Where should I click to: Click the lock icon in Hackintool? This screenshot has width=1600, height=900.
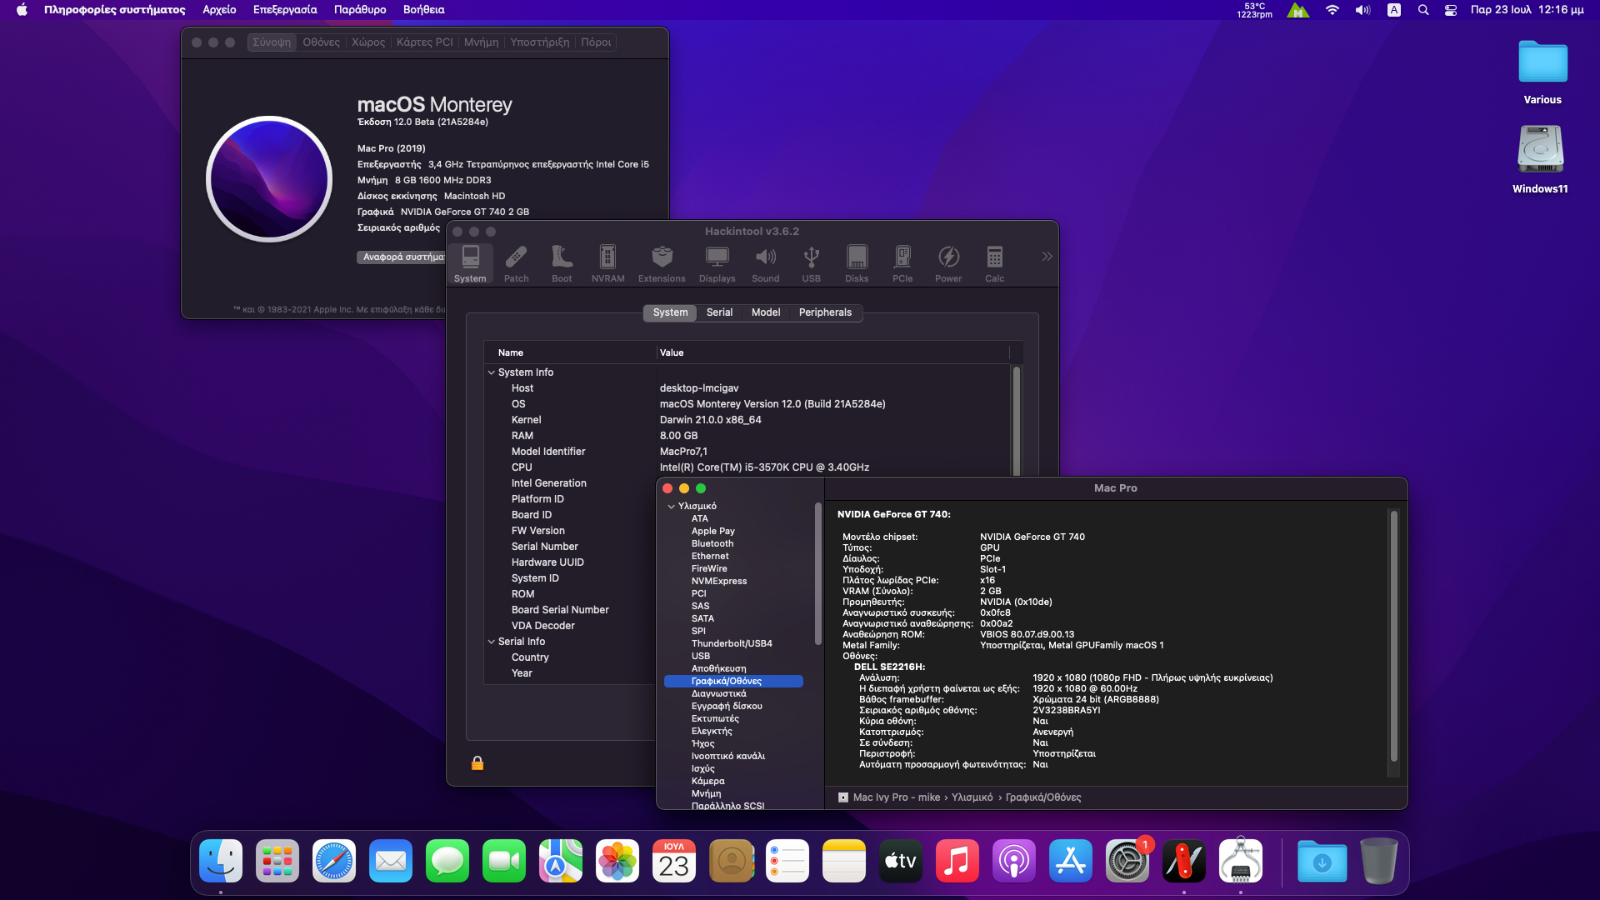tap(477, 763)
